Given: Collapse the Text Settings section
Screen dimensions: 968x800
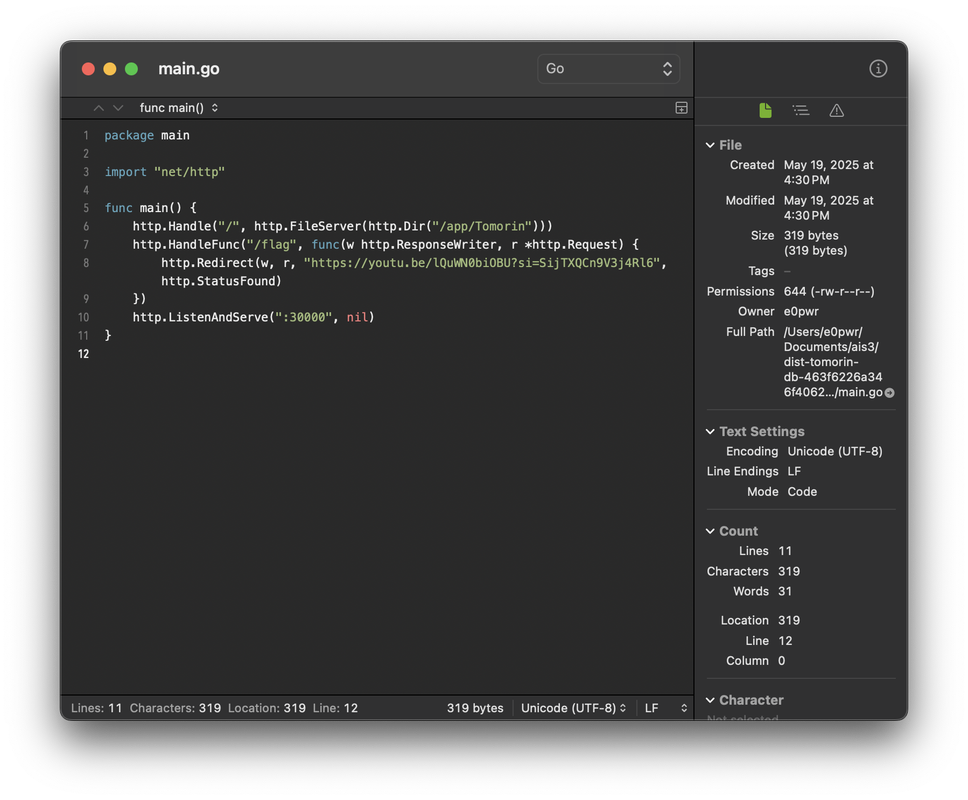Looking at the screenshot, I should pos(710,431).
